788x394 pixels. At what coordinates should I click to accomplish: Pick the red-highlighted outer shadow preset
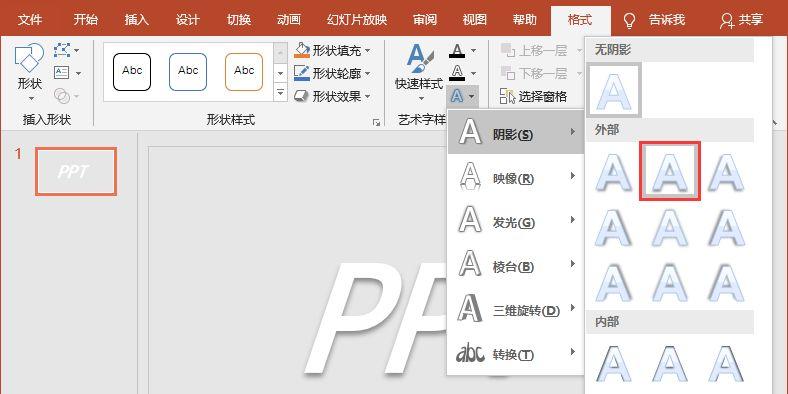[670, 171]
